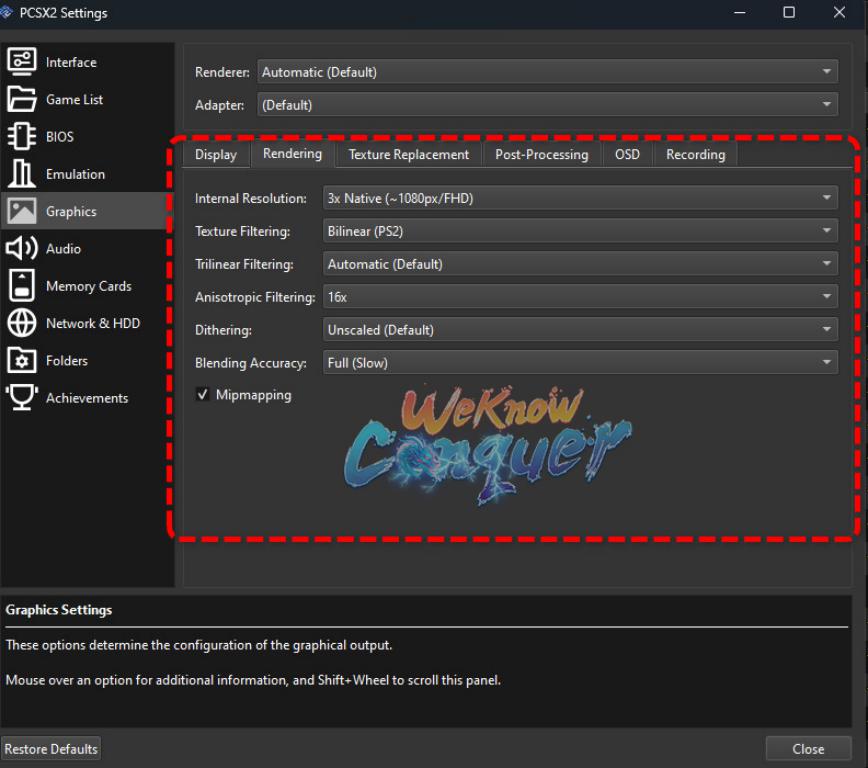Viewport: 868px width, 768px height.
Task: Open the Internal Resolution dropdown
Action: [580, 198]
